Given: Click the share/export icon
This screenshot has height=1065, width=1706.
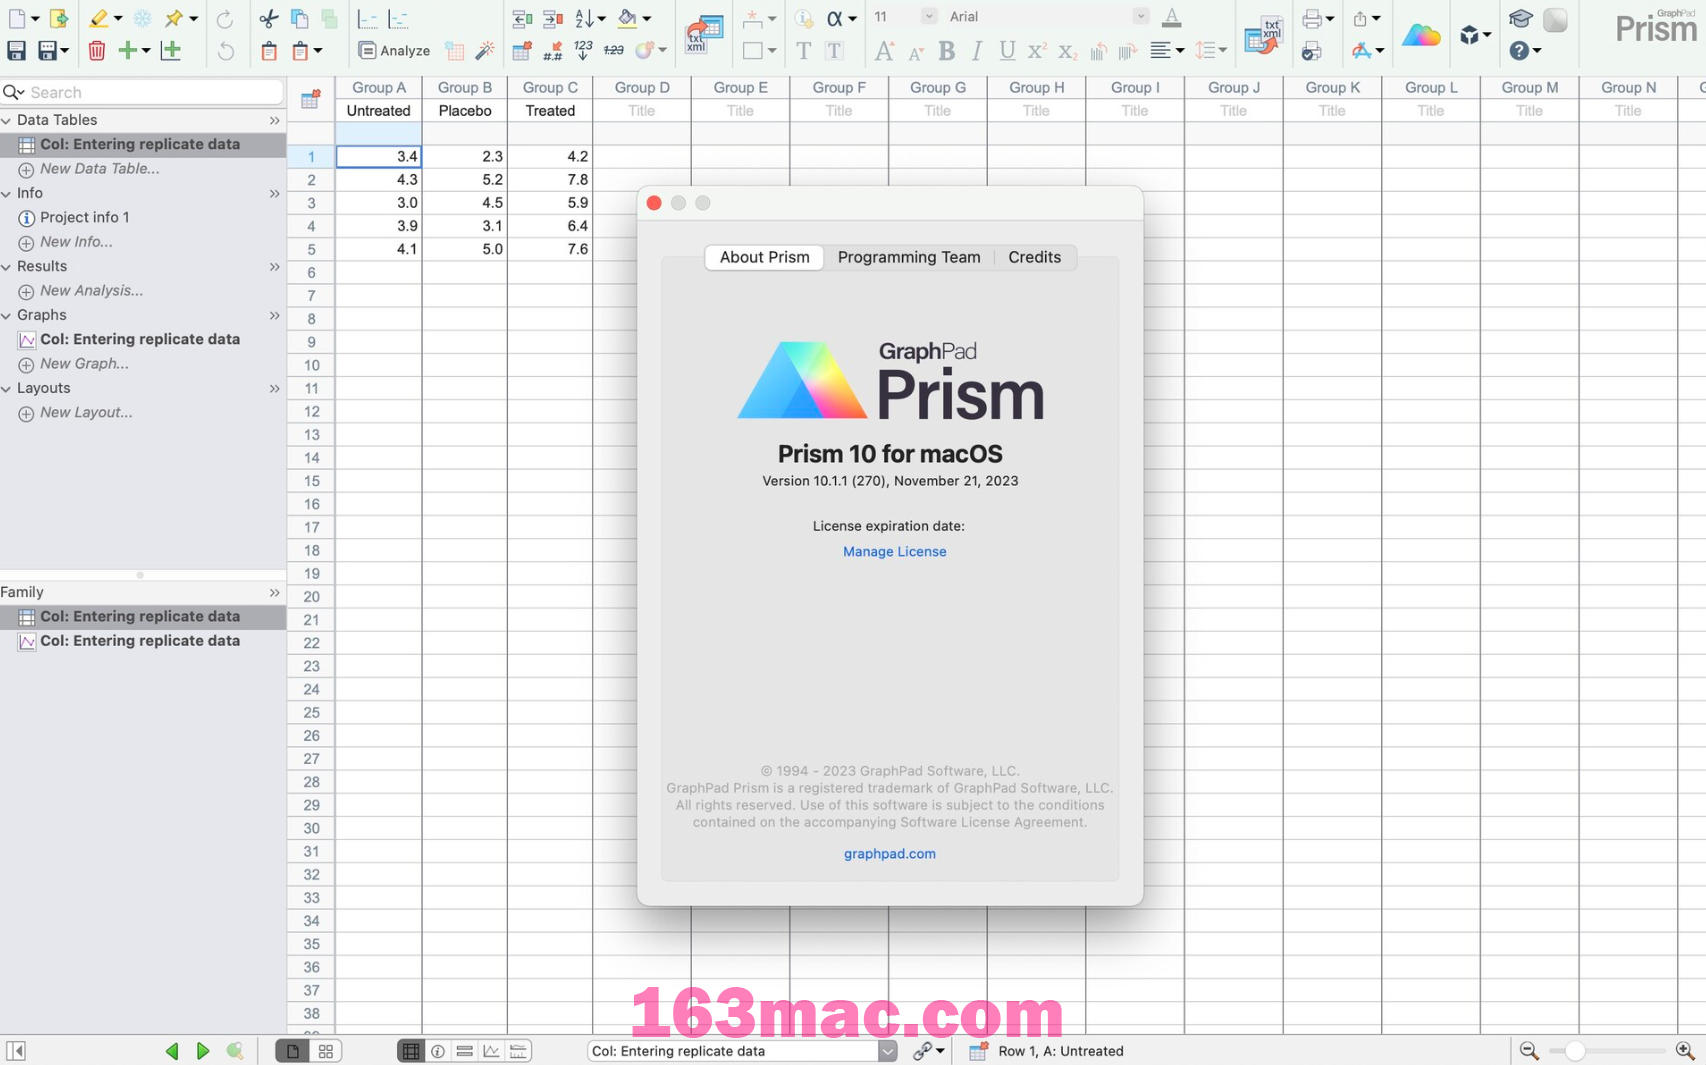Looking at the screenshot, I should point(1360,18).
